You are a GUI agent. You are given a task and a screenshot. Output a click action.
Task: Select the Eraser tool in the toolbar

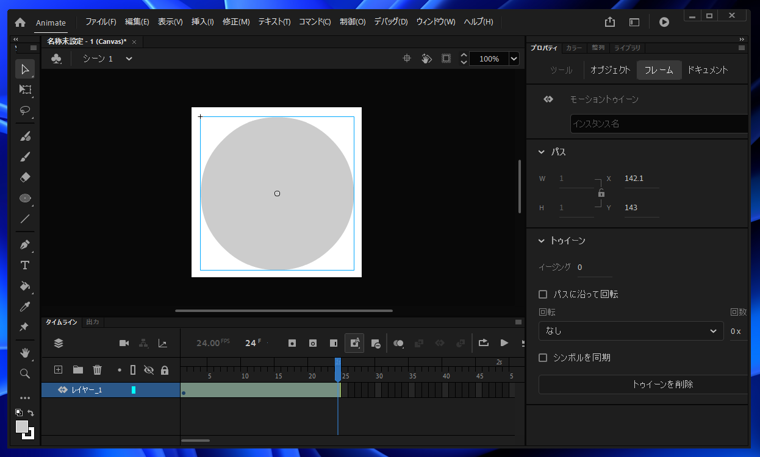pyautogui.click(x=25, y=177)
